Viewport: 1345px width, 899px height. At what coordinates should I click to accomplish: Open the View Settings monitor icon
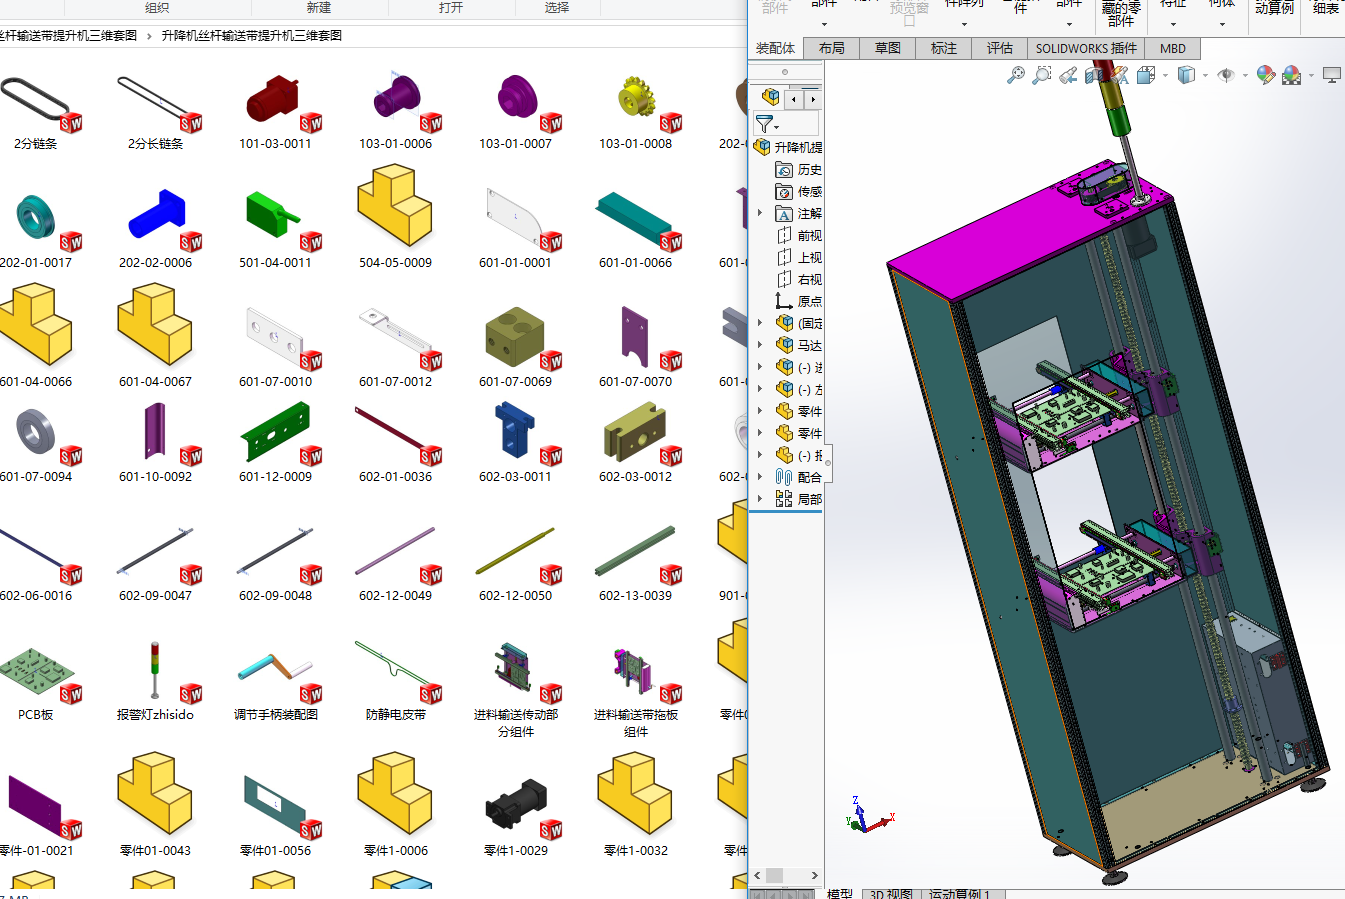(1331, 75)
